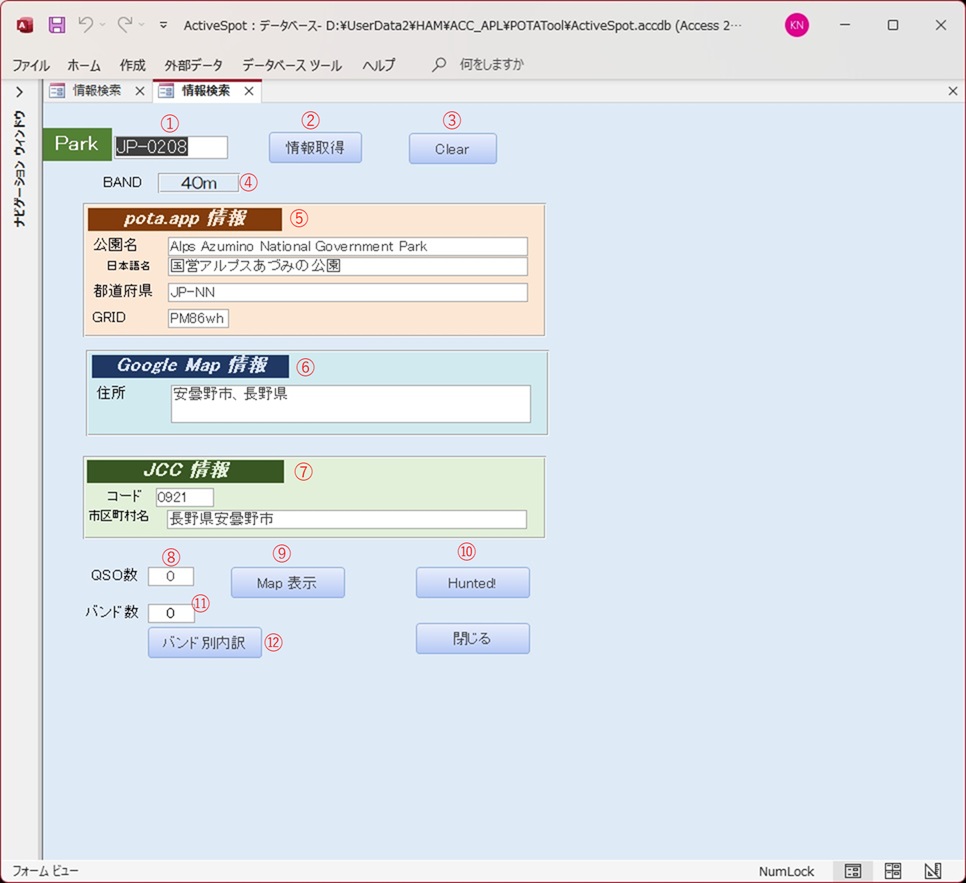Click the Redo arrow icon

[125, 25]
